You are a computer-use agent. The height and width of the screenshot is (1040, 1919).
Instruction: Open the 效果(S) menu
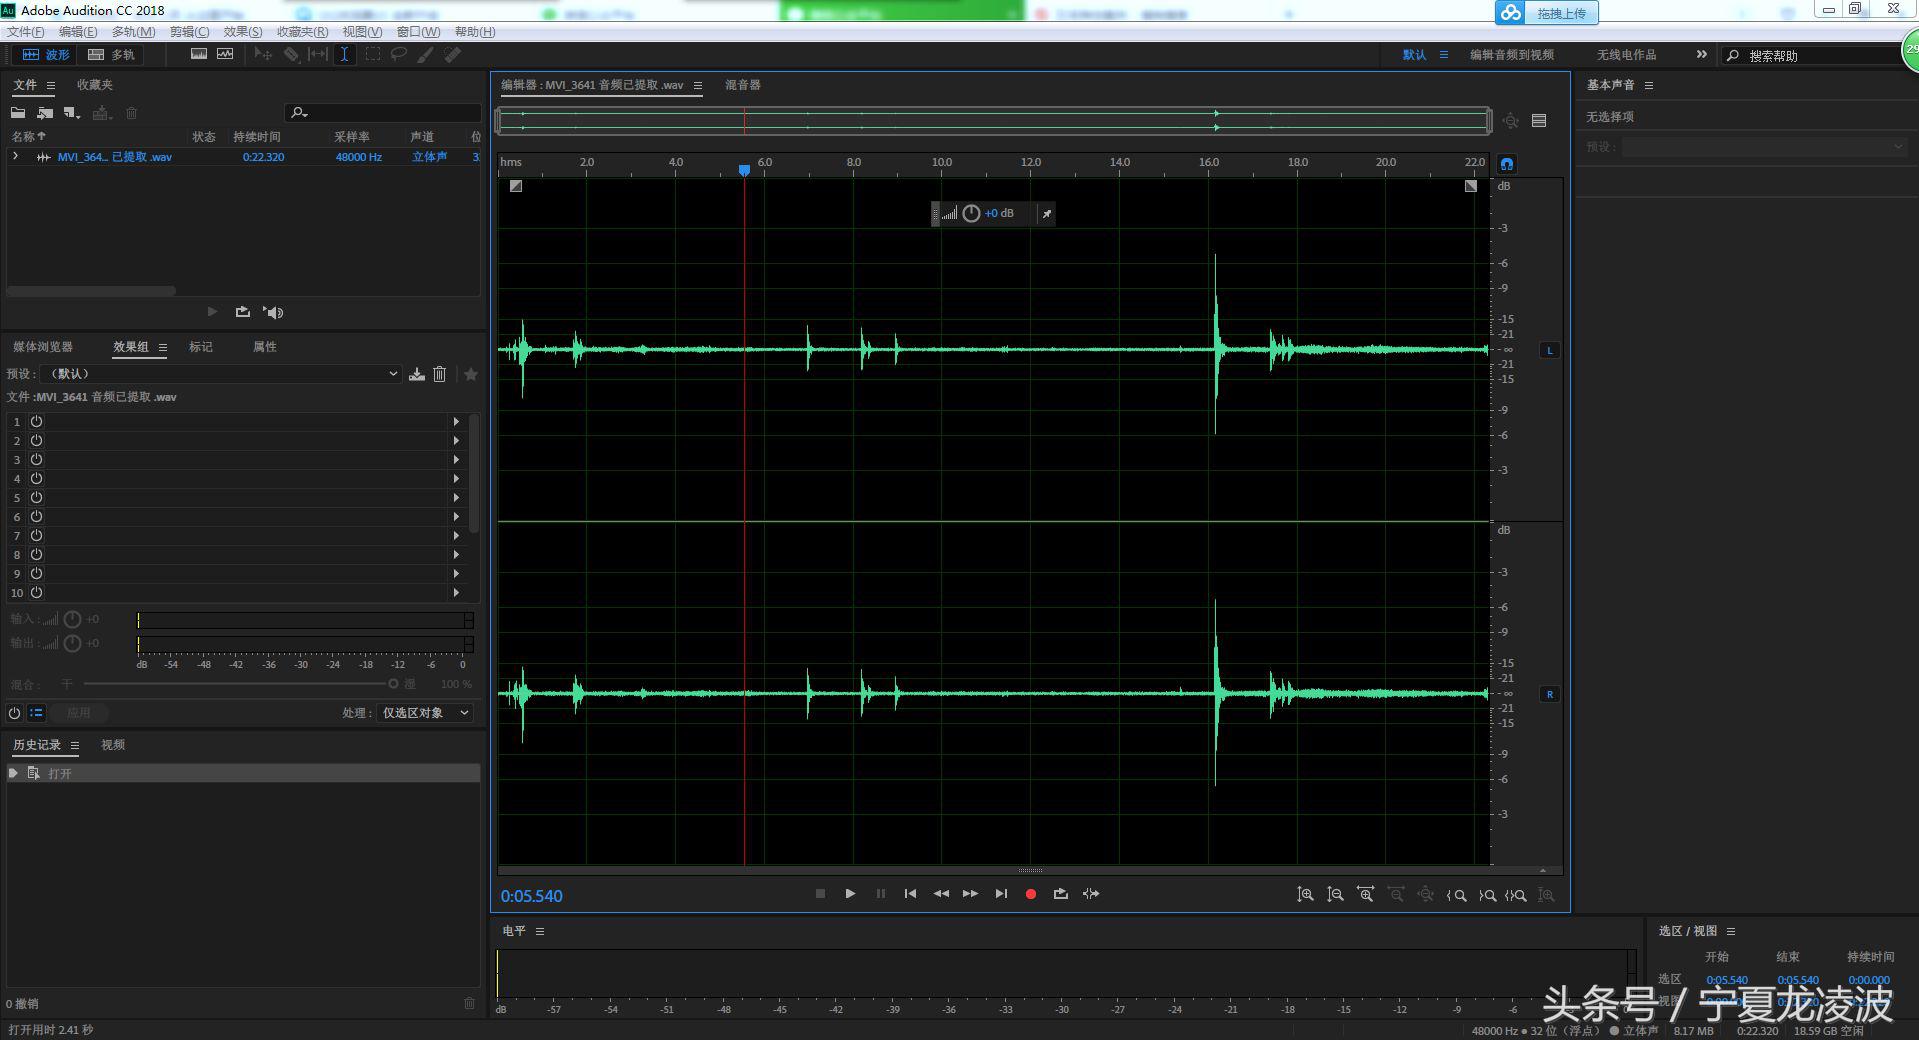pos(242,32)
